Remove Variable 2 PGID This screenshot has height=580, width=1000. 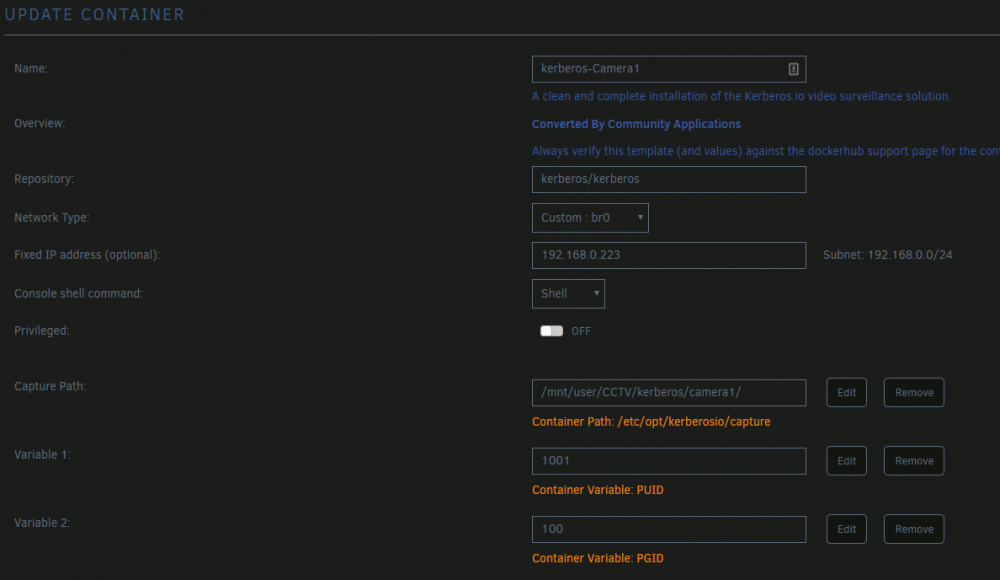(914, 529)
